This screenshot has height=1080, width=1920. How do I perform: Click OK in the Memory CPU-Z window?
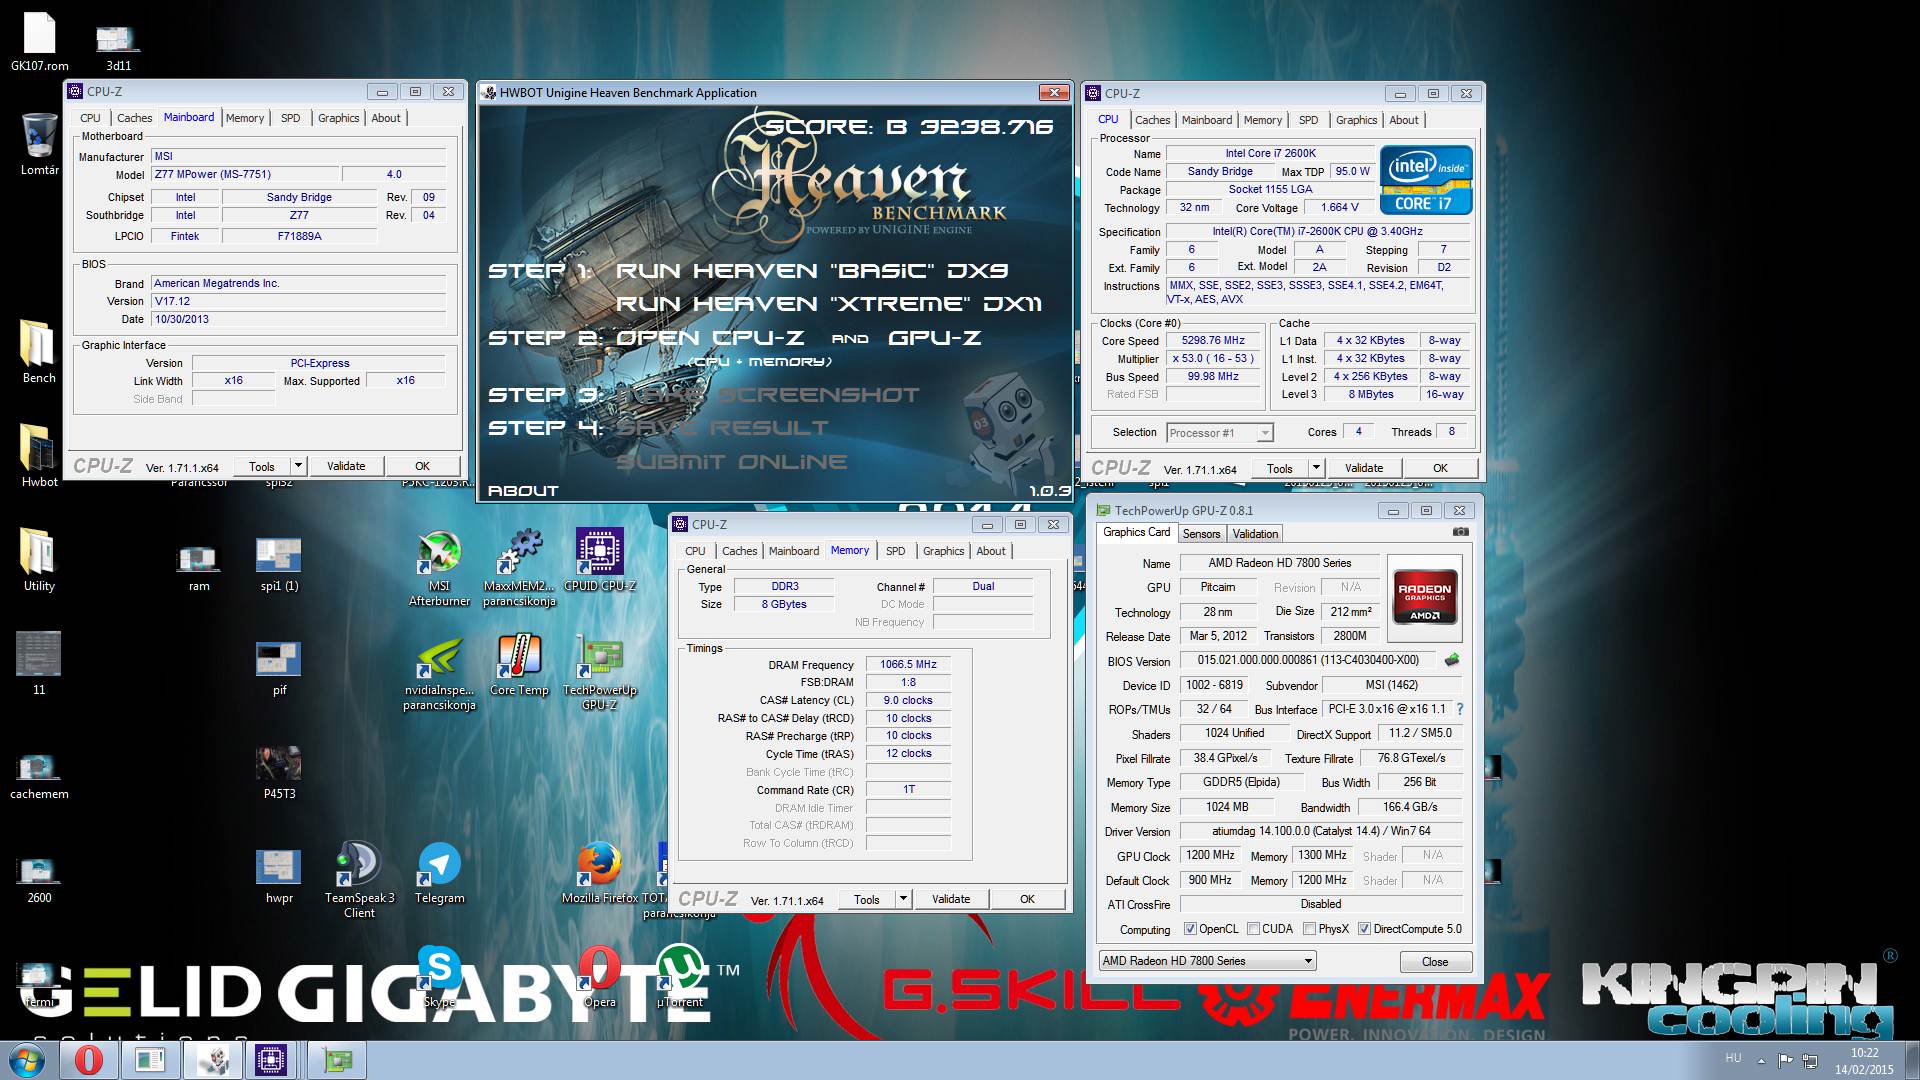1027,899
